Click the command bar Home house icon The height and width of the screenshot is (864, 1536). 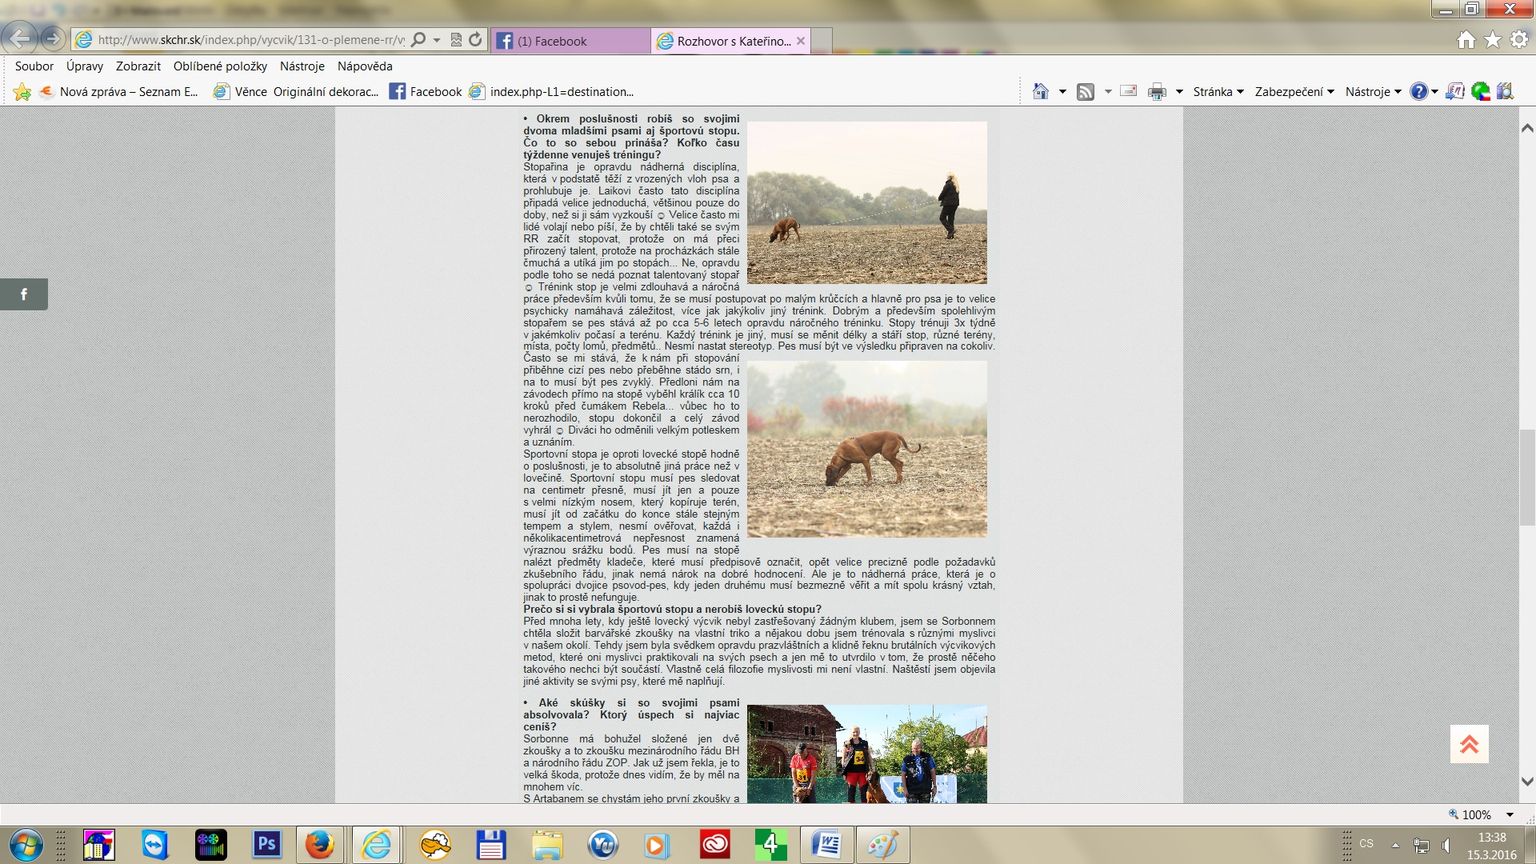(x=1041, y=91)
